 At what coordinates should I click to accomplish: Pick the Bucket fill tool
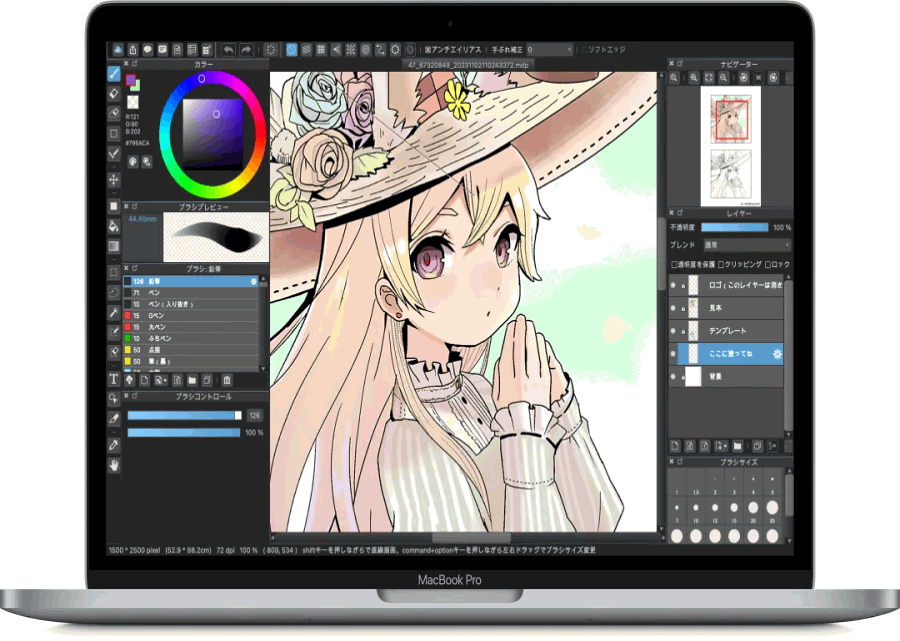pos(114,226)
